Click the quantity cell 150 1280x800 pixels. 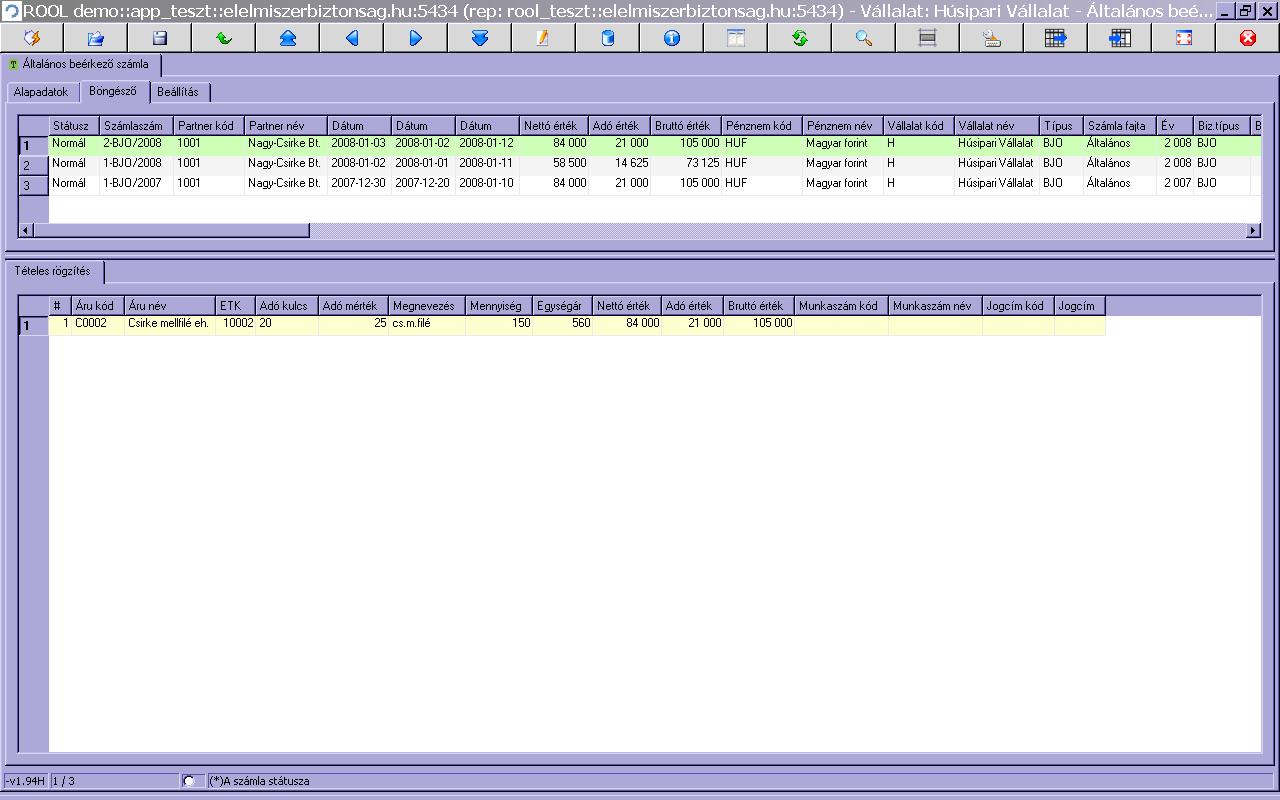coord(499,324)
